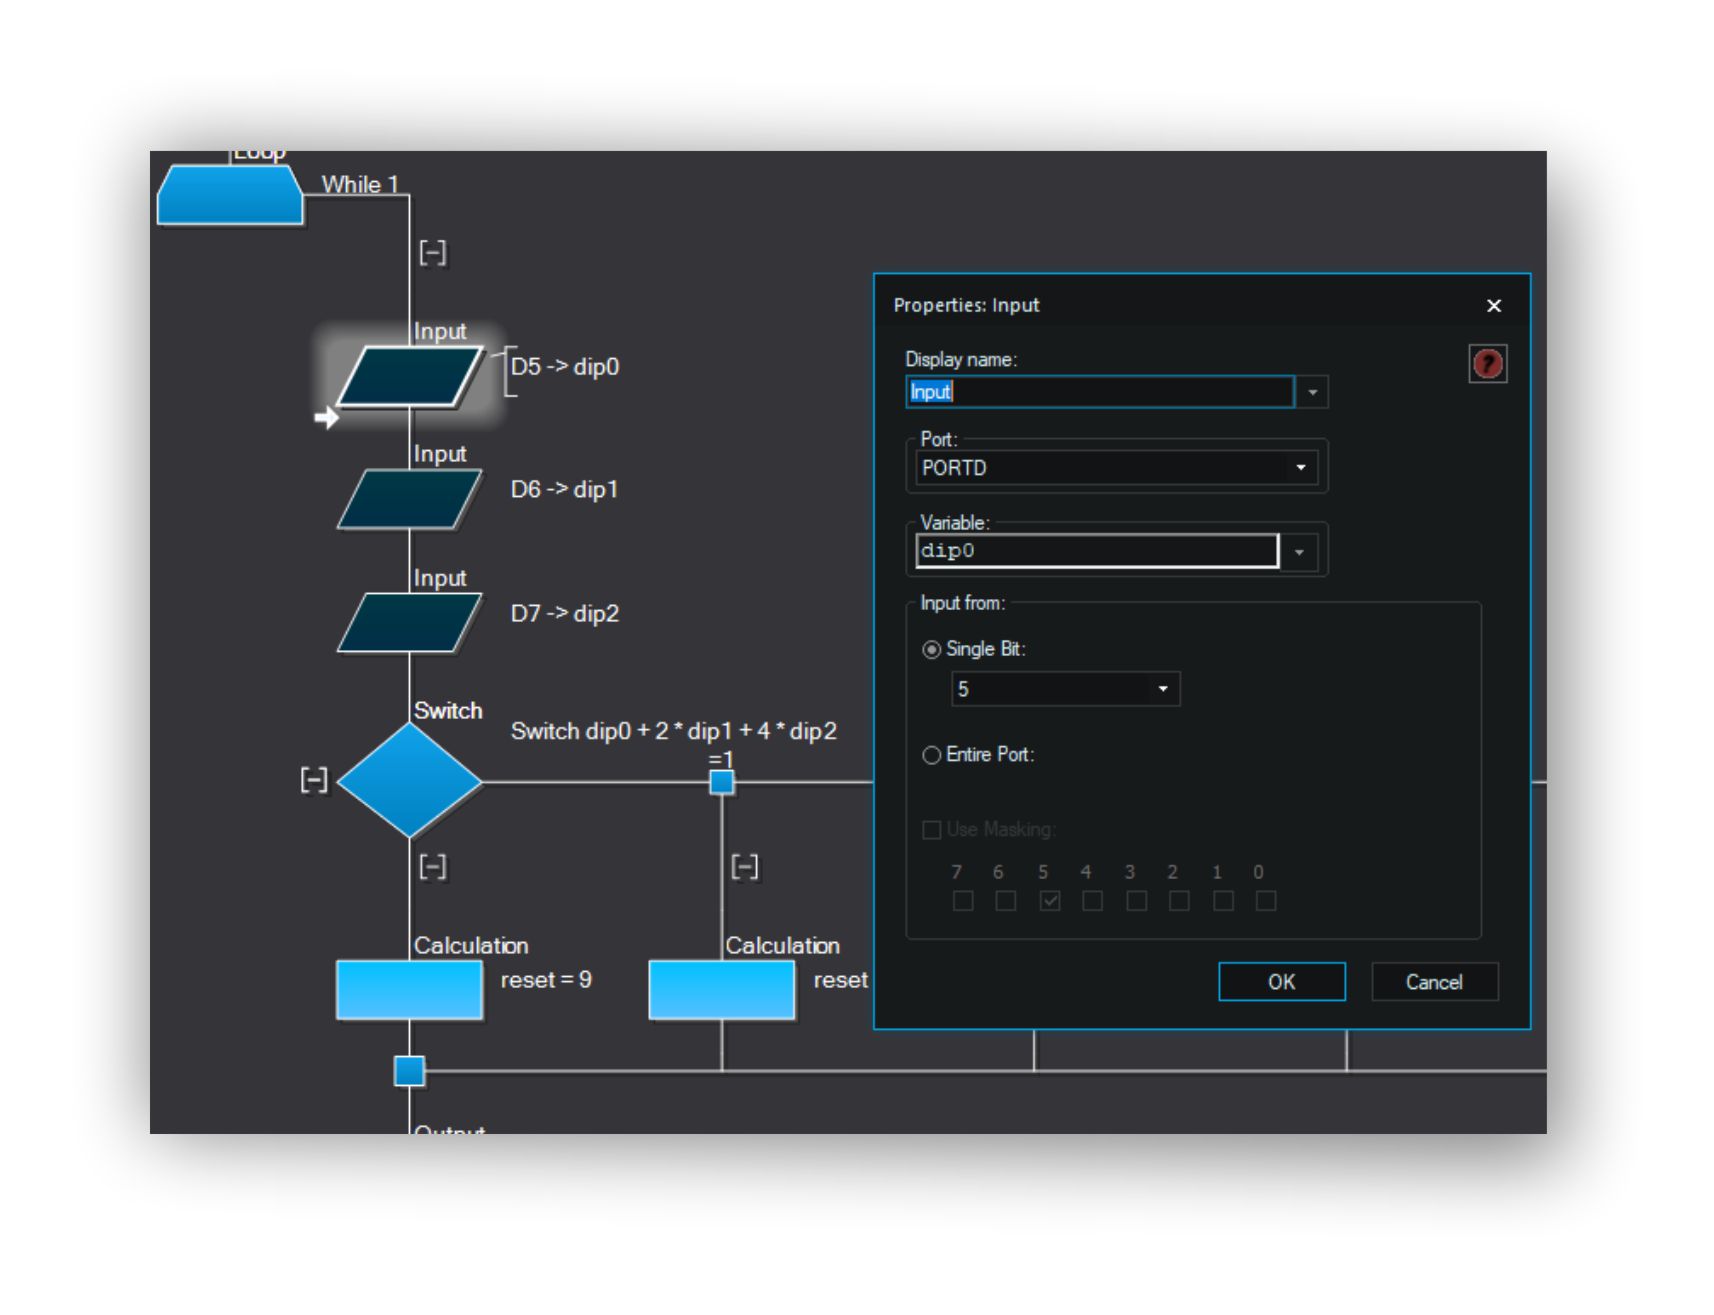Collapse the =1 branch with [-]

[744, 866]
